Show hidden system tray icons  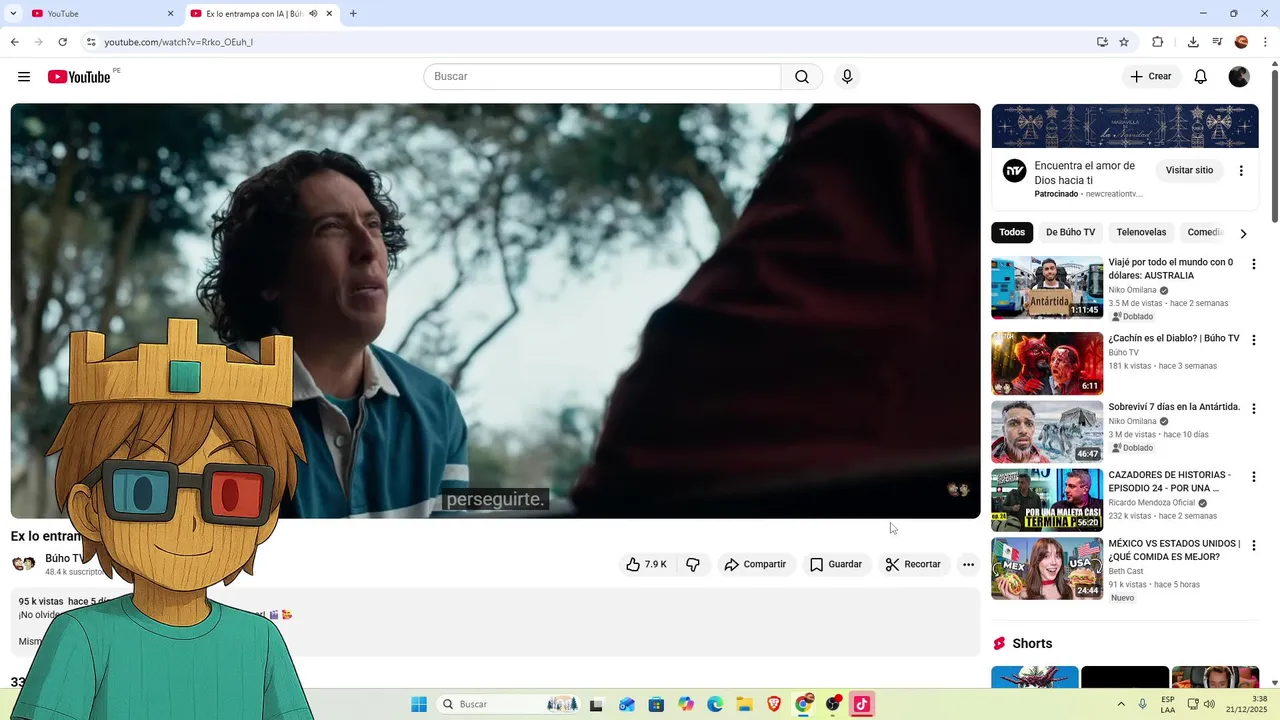click(1120, 704)
